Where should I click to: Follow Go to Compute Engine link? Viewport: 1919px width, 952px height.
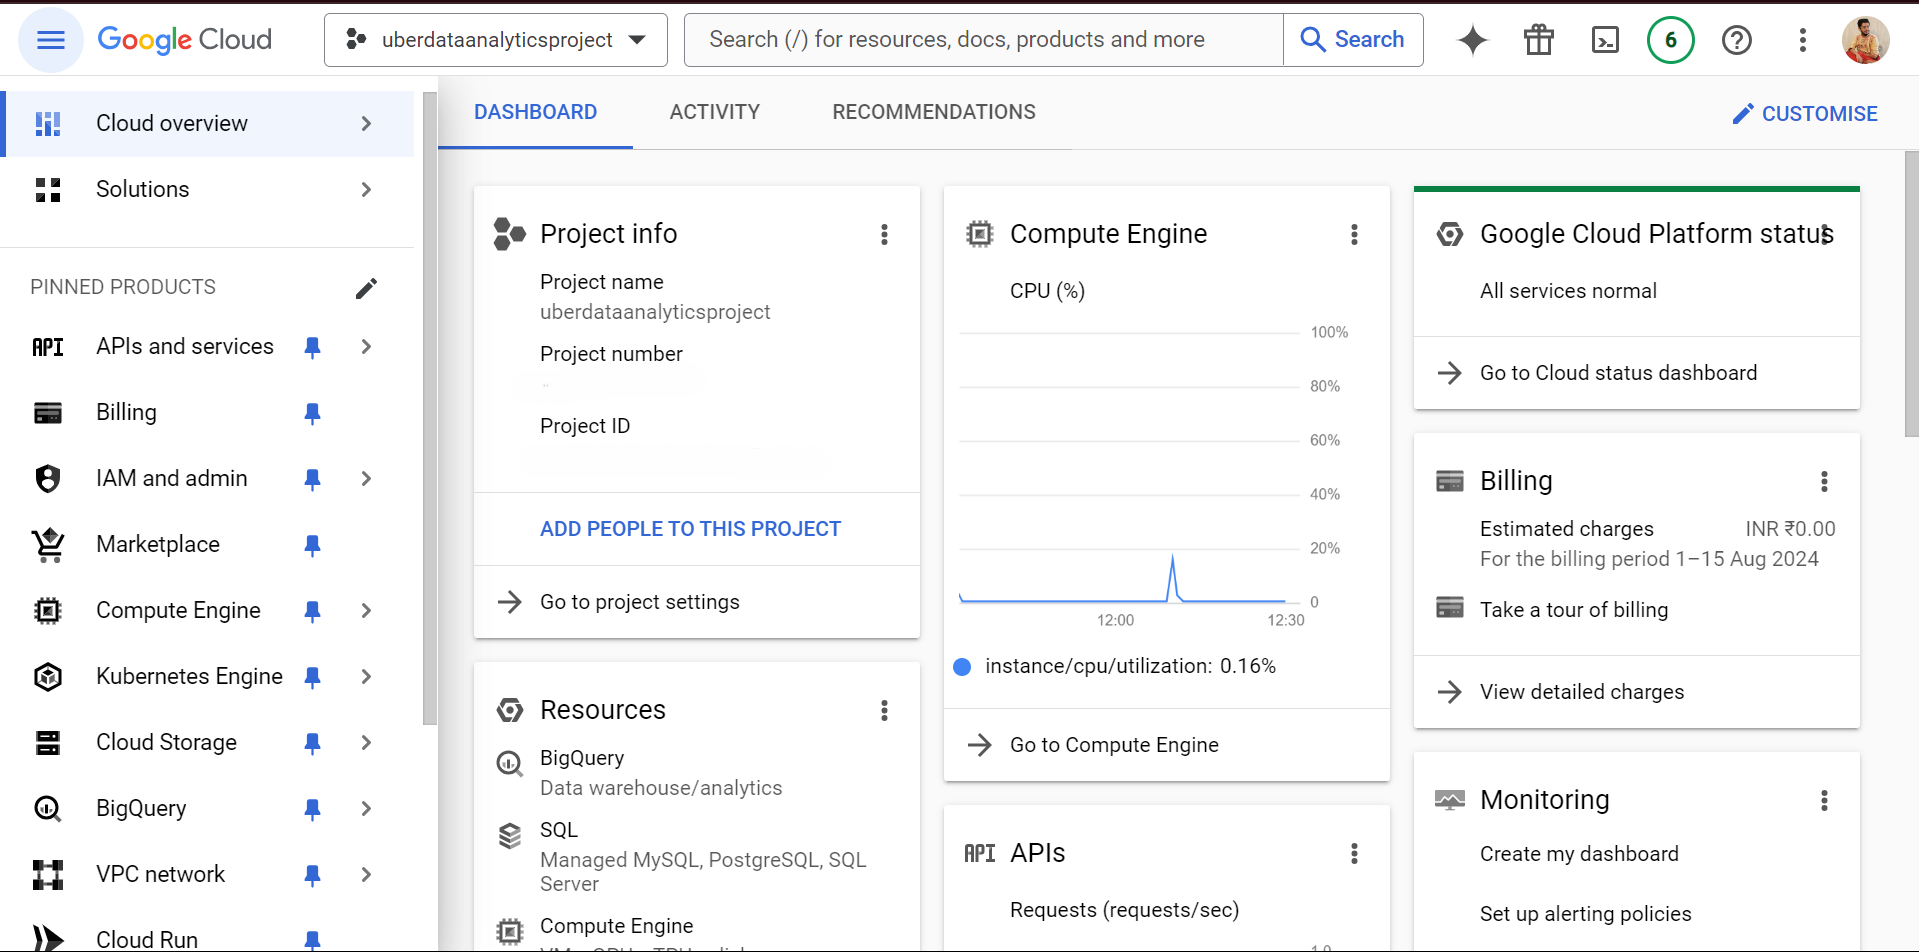(1114, 745)
